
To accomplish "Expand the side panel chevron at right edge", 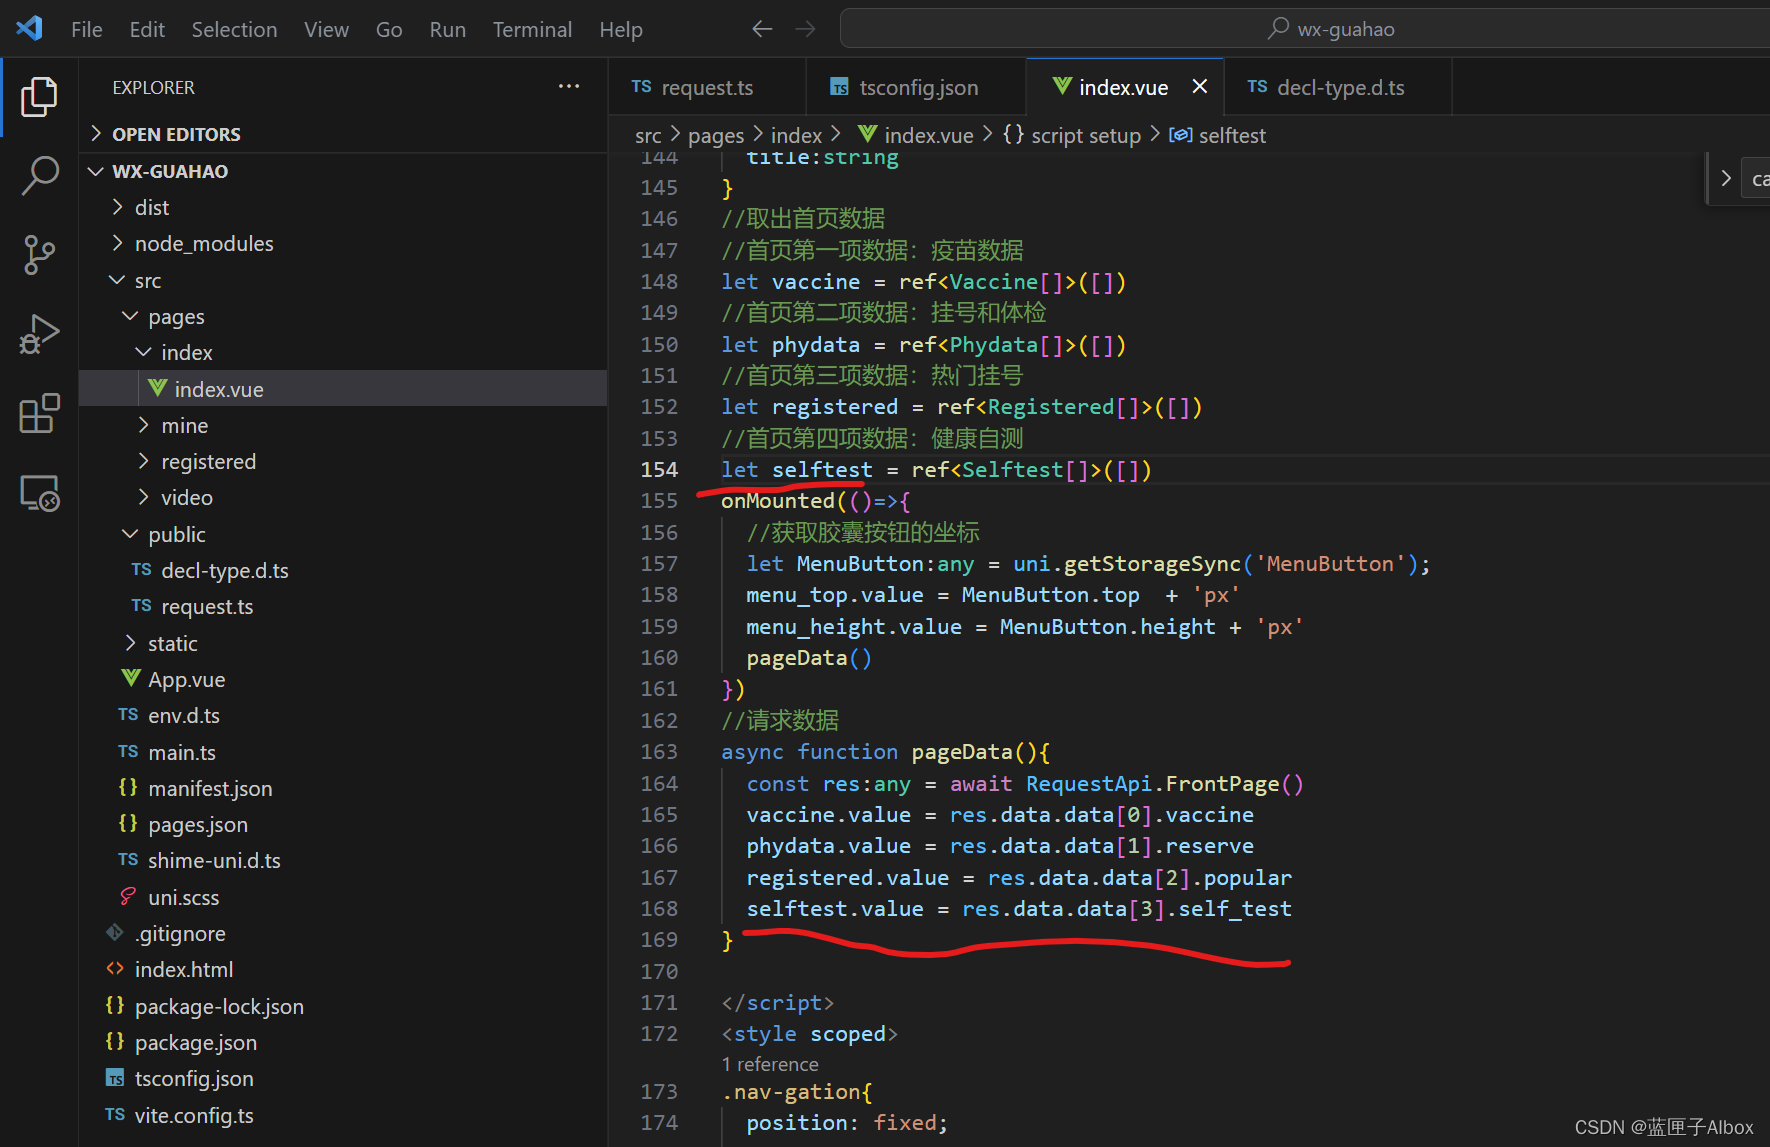I will (x=1725, y=178).
